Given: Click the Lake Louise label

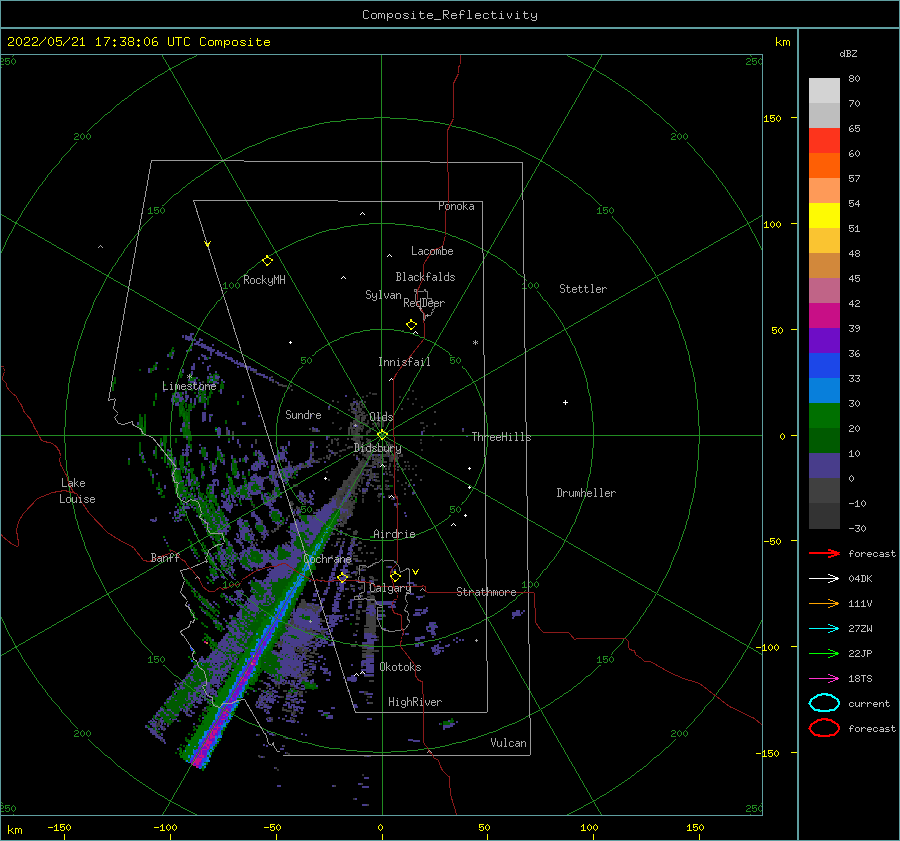Looking at the screenshot, I should (77, 491).
